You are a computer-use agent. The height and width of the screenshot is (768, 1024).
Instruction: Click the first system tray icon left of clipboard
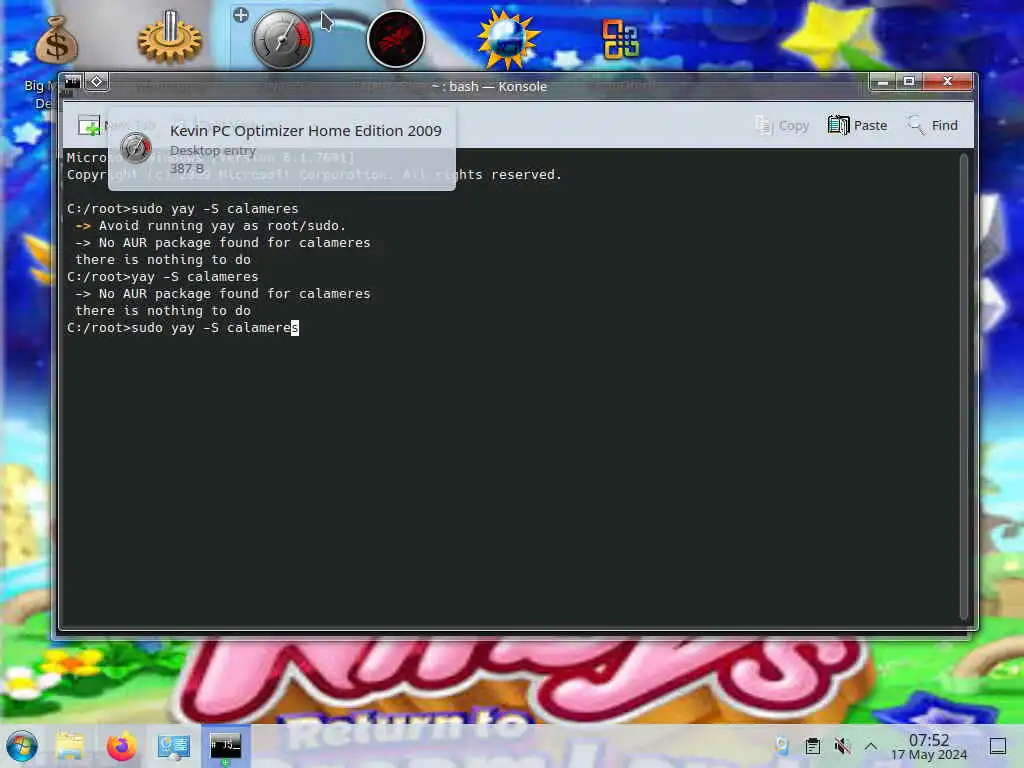[782, 746]
